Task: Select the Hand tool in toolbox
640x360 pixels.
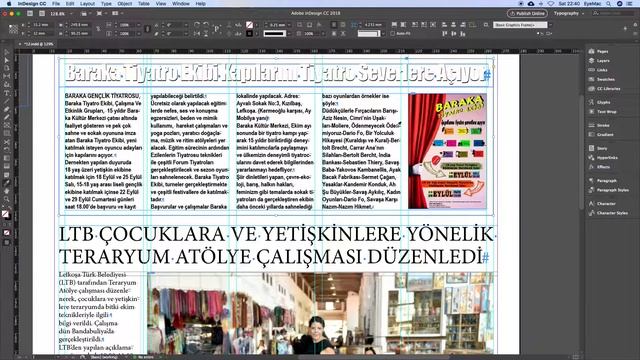Action: (7, 191)
